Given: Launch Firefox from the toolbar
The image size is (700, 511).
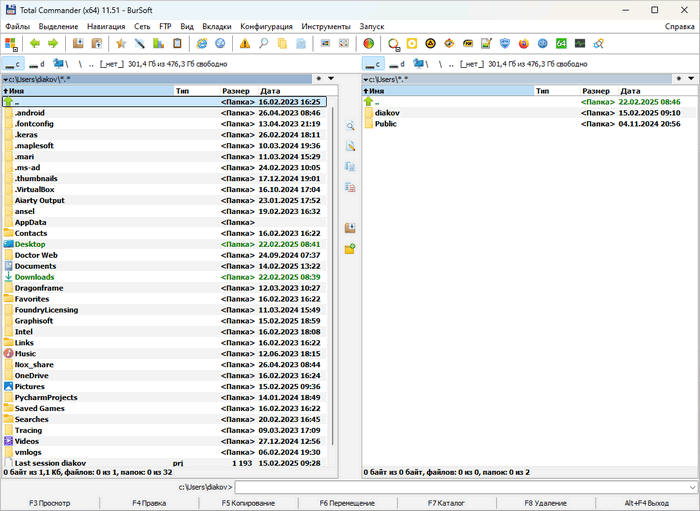Looking at the screenshot, I should 523,43.
